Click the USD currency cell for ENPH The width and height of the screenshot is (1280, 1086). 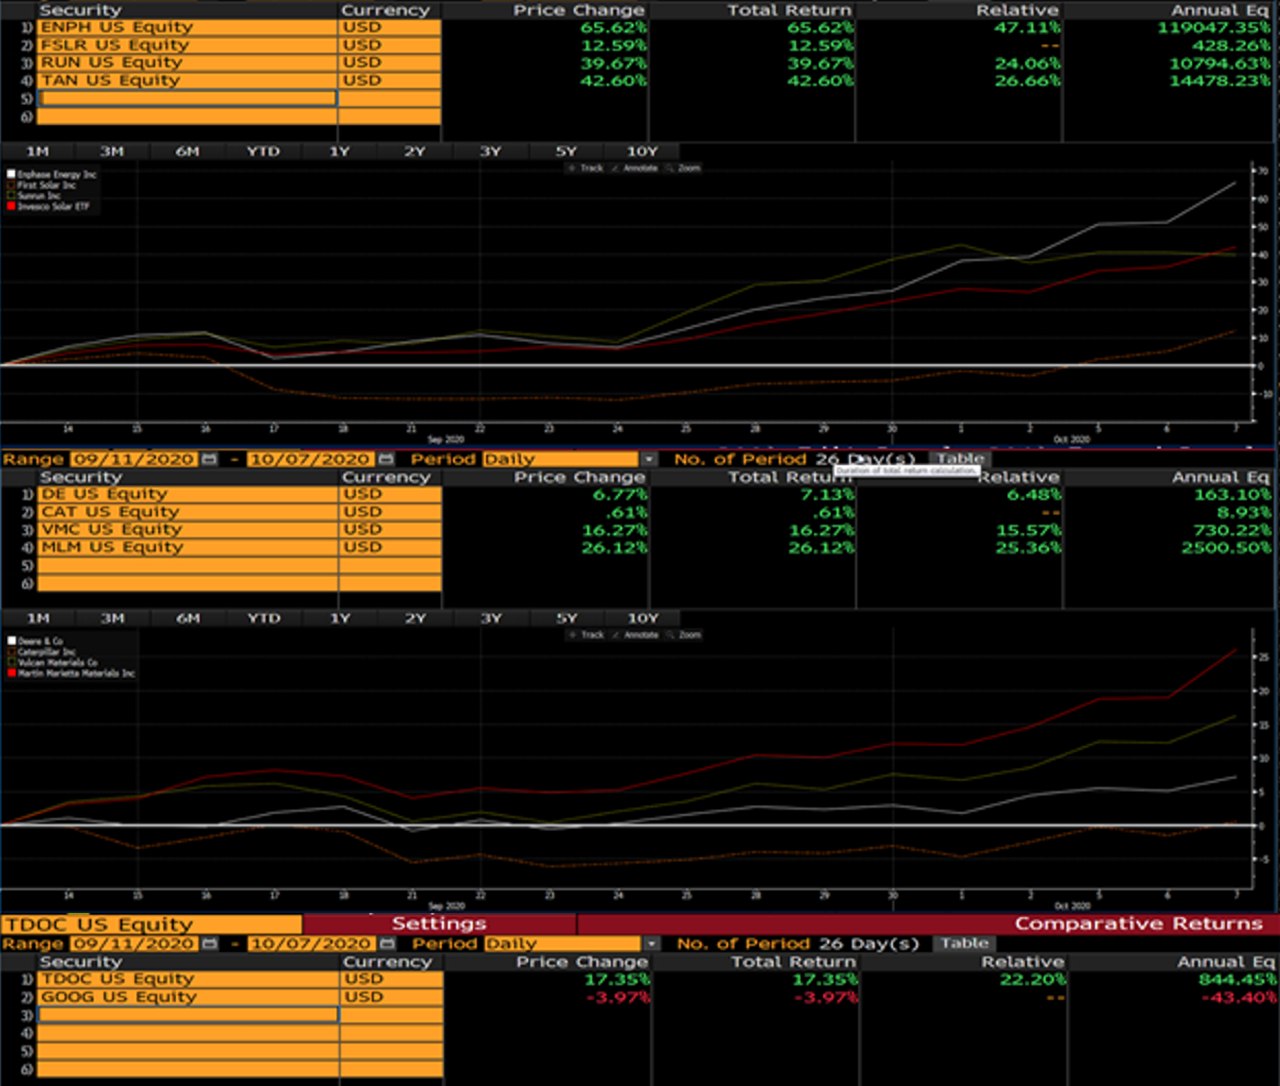click(390, 27)
